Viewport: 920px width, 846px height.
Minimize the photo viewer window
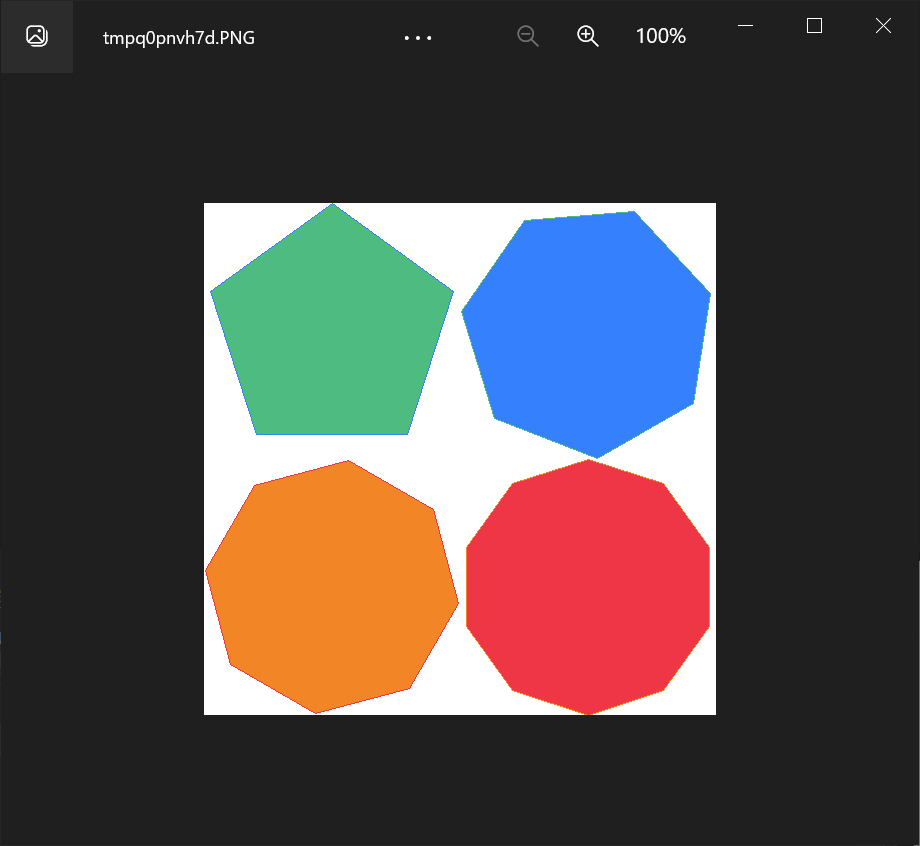(x=745, y=25)
